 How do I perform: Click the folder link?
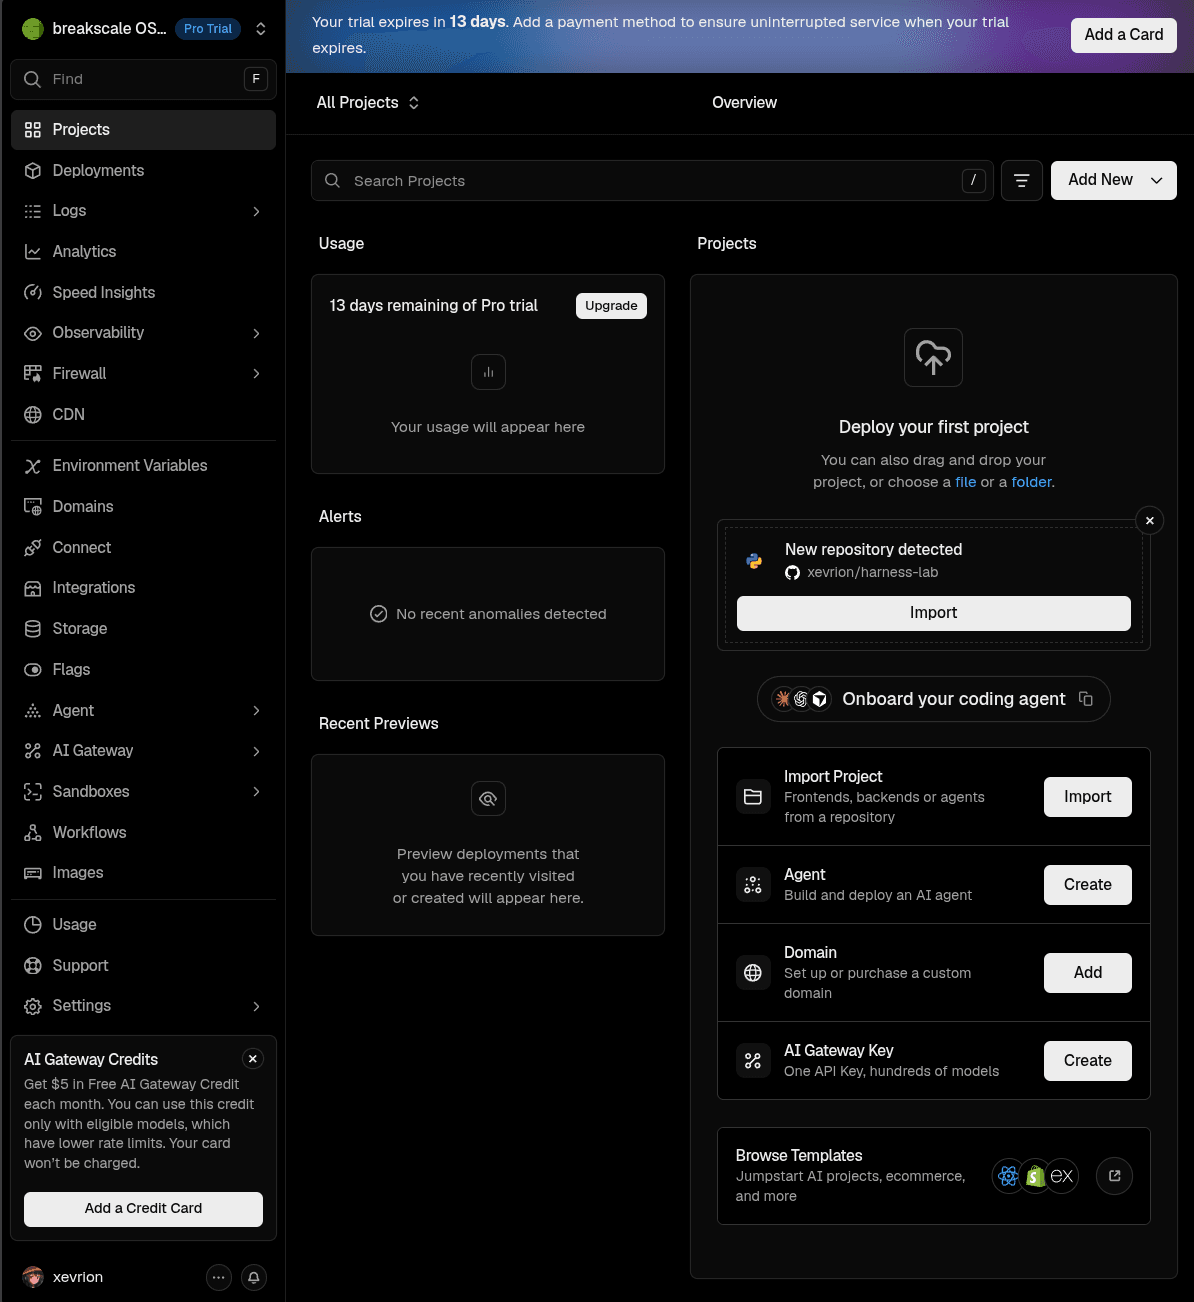click(1031, 482)
